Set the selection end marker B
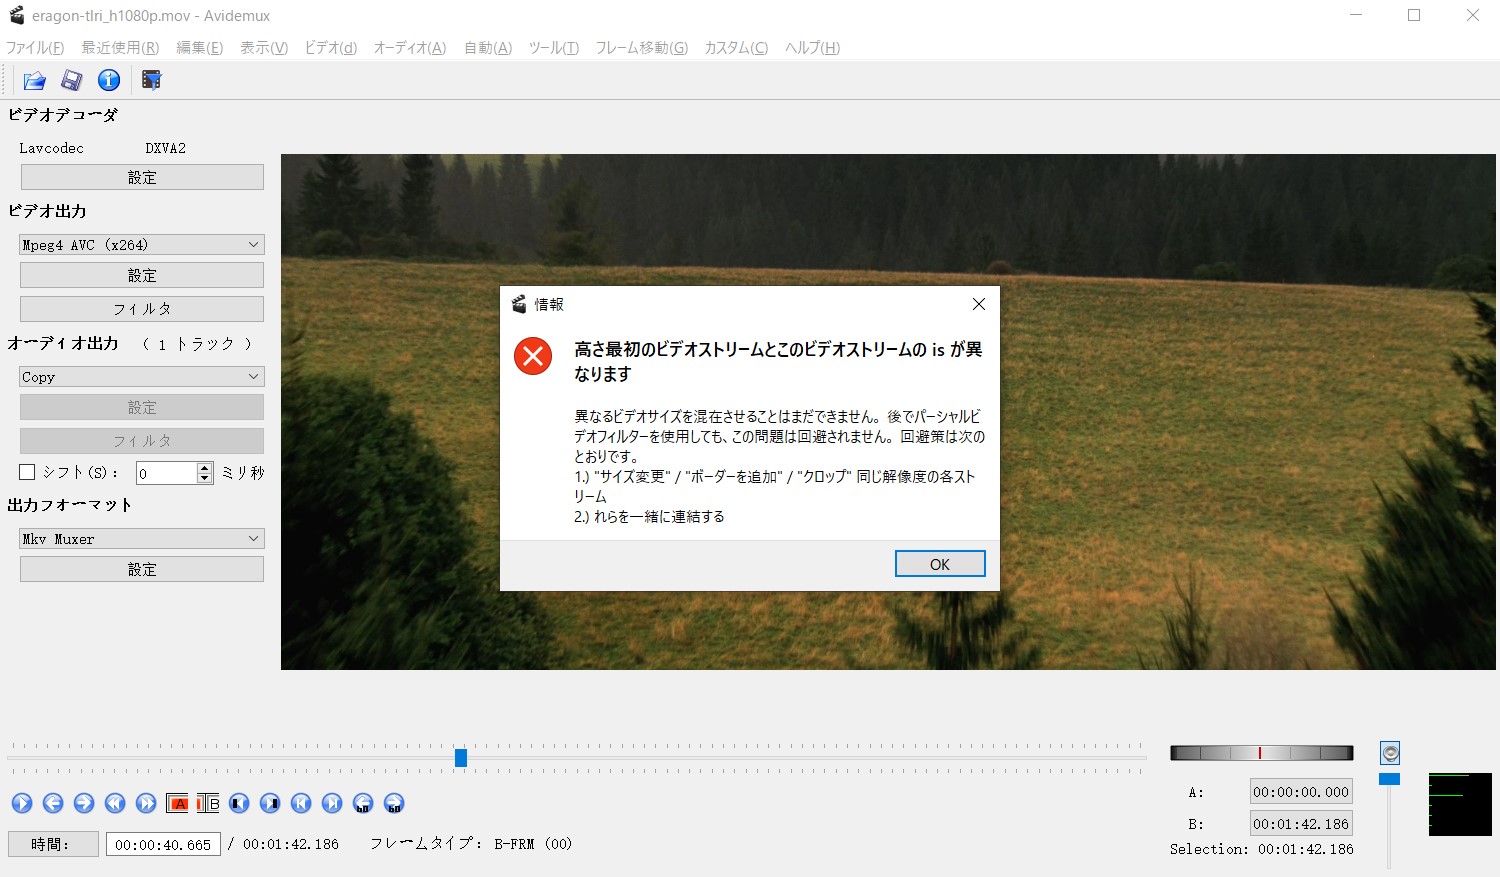Image resolution: width=1500 pixels, height=877 pixels. point(208,803)
